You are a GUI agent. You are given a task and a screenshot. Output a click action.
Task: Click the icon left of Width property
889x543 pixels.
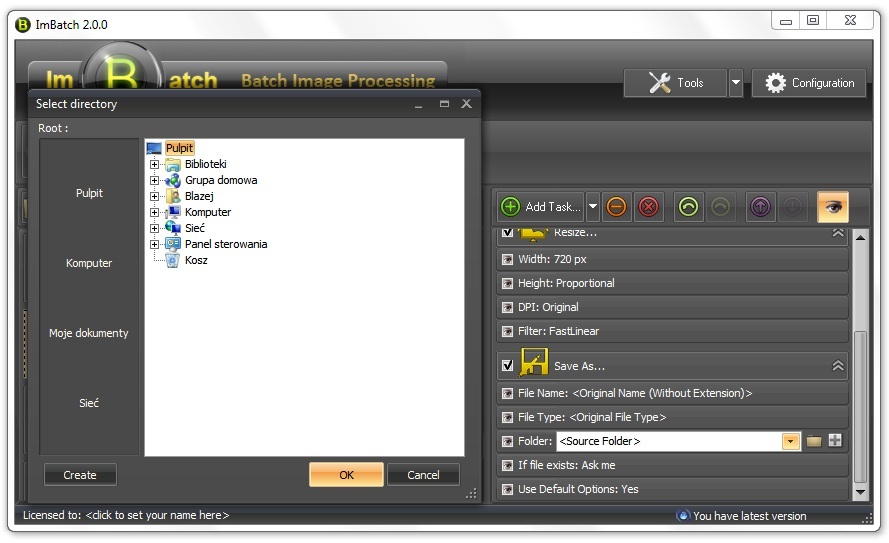pos(507,260)
